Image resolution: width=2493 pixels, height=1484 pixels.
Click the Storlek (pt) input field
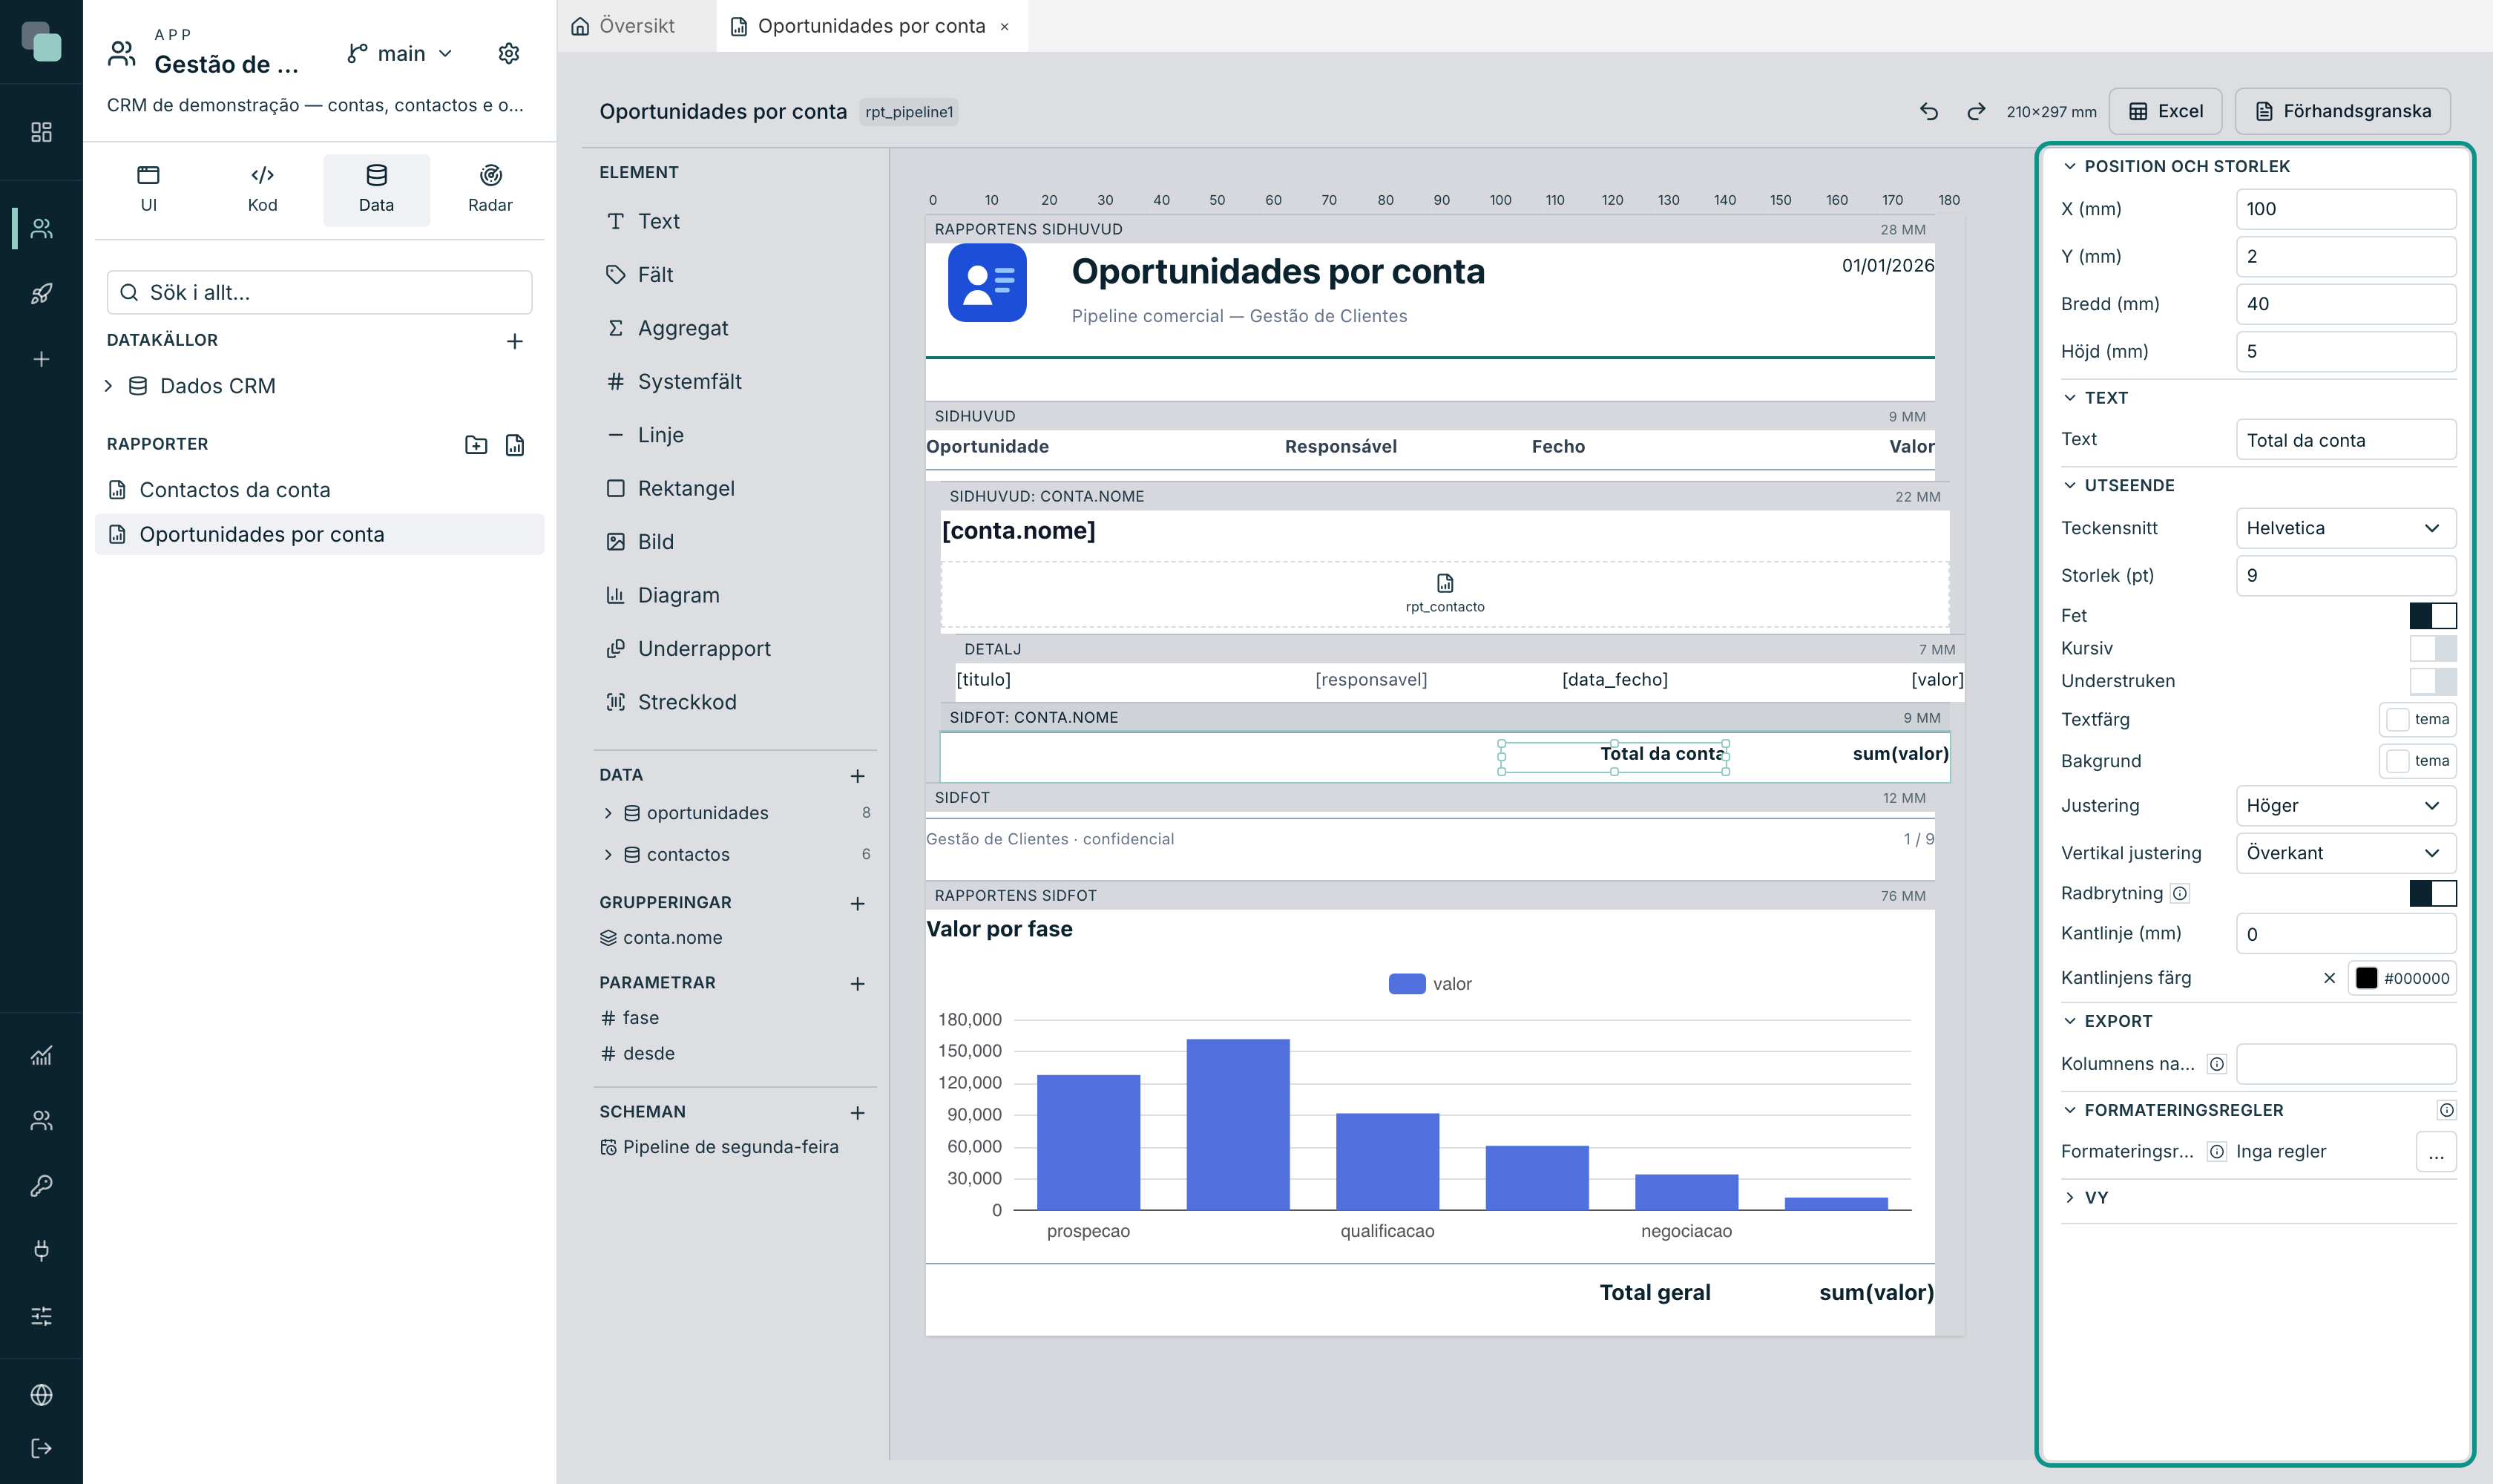(2345, 575)
